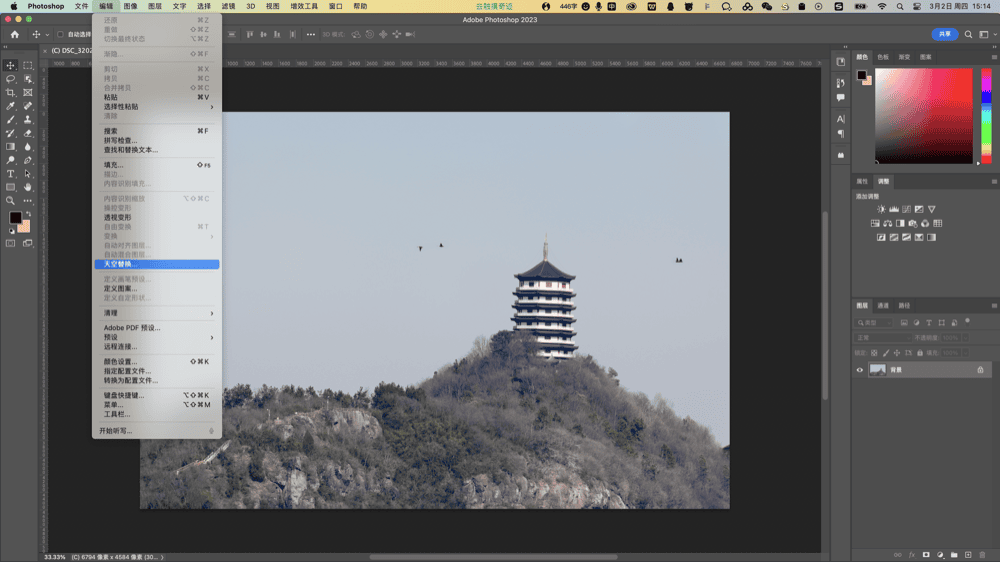1000x562 pixels.
Task: Select the Eyedropper tool
Action: 11,106
